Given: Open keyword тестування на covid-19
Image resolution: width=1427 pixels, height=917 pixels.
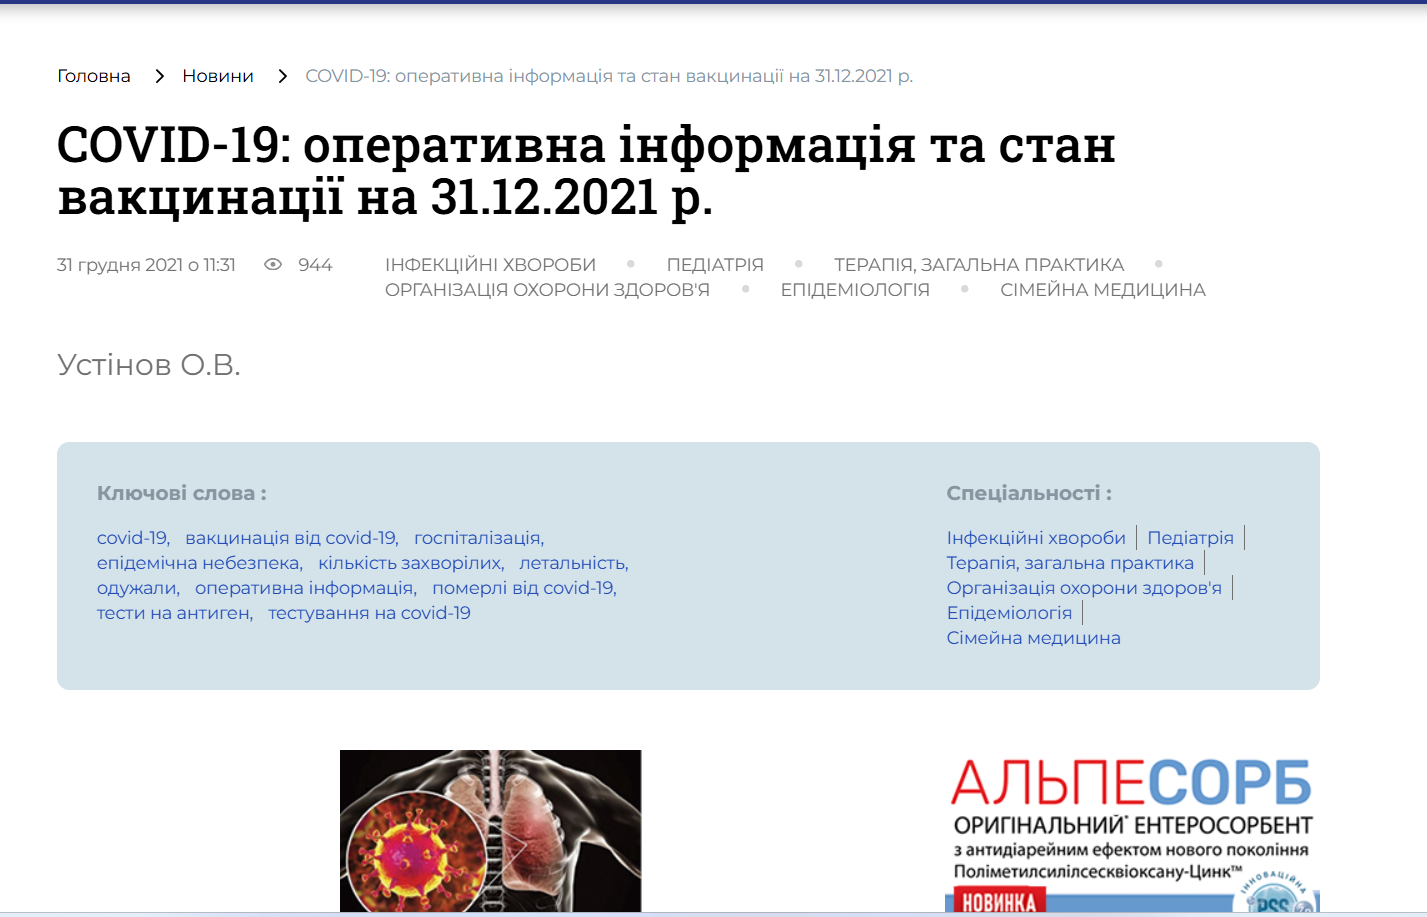Looking at the screenshot, I should (369, 613).
